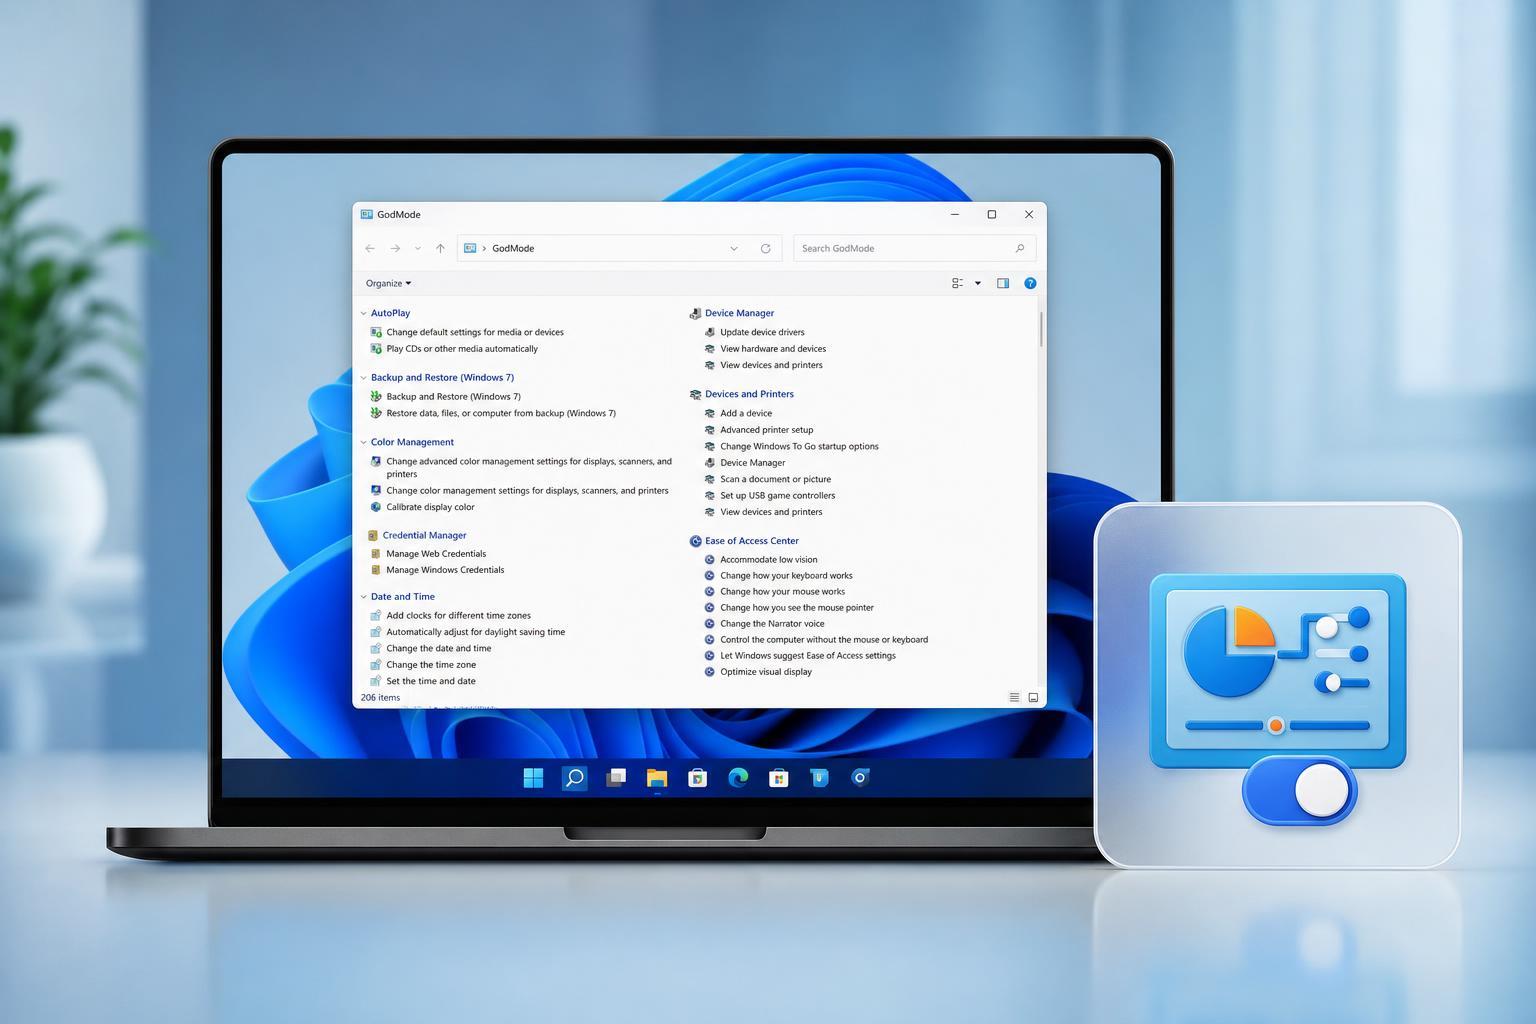
Task: Select Change how you see the mouse pointer
Action: (797, 608)
